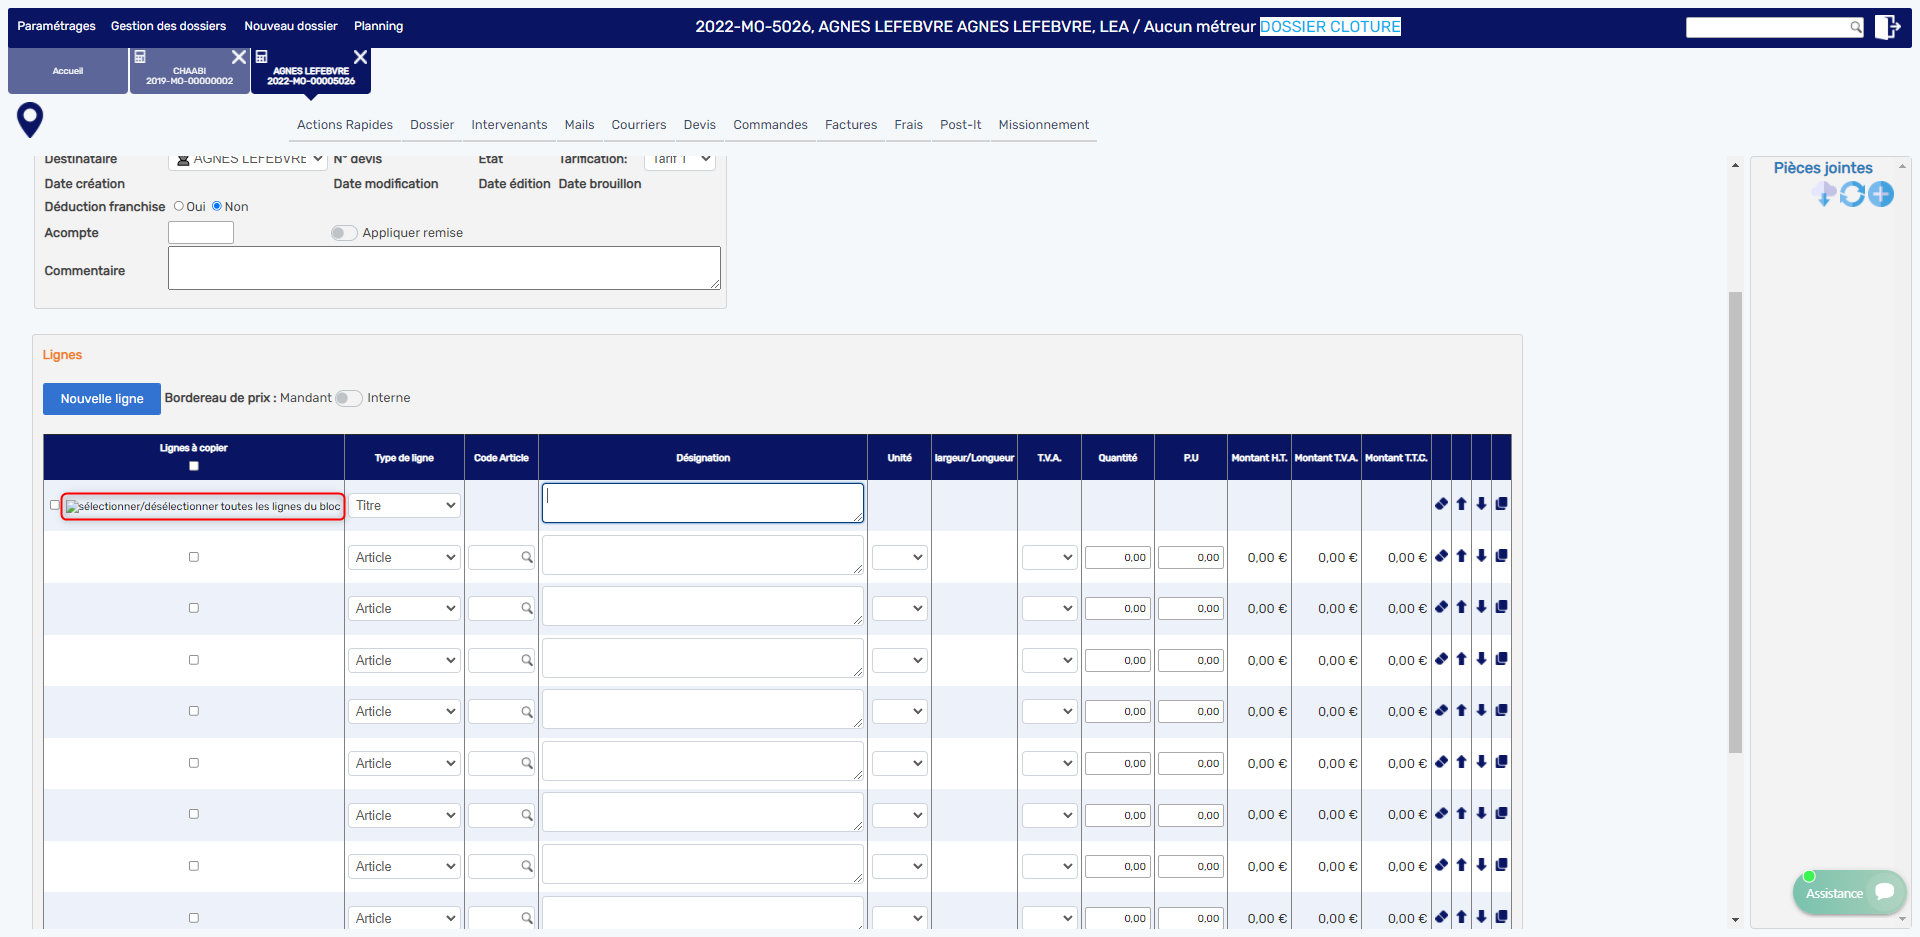The width and height of the screenshot is (1920, 937).
Task: Open the Factures tab
Action: 850,125
